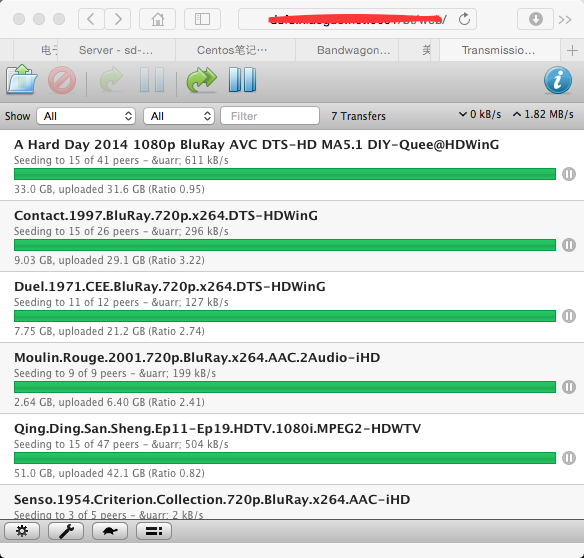Open the torrent inspector info icon
Screen dimensions: 584x558
pos(558,80)
